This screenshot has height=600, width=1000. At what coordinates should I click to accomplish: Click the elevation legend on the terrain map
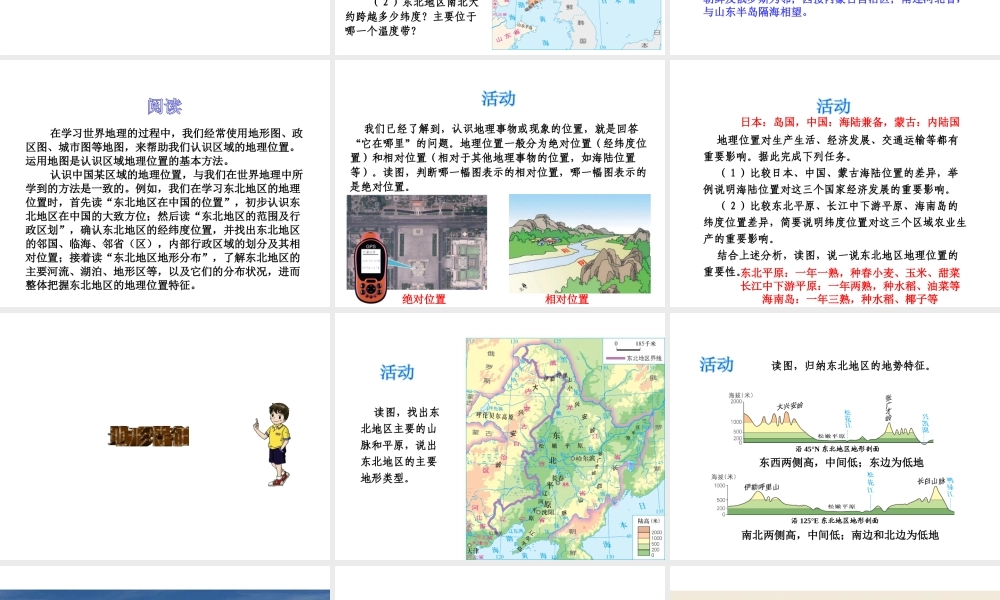[649, 537]
